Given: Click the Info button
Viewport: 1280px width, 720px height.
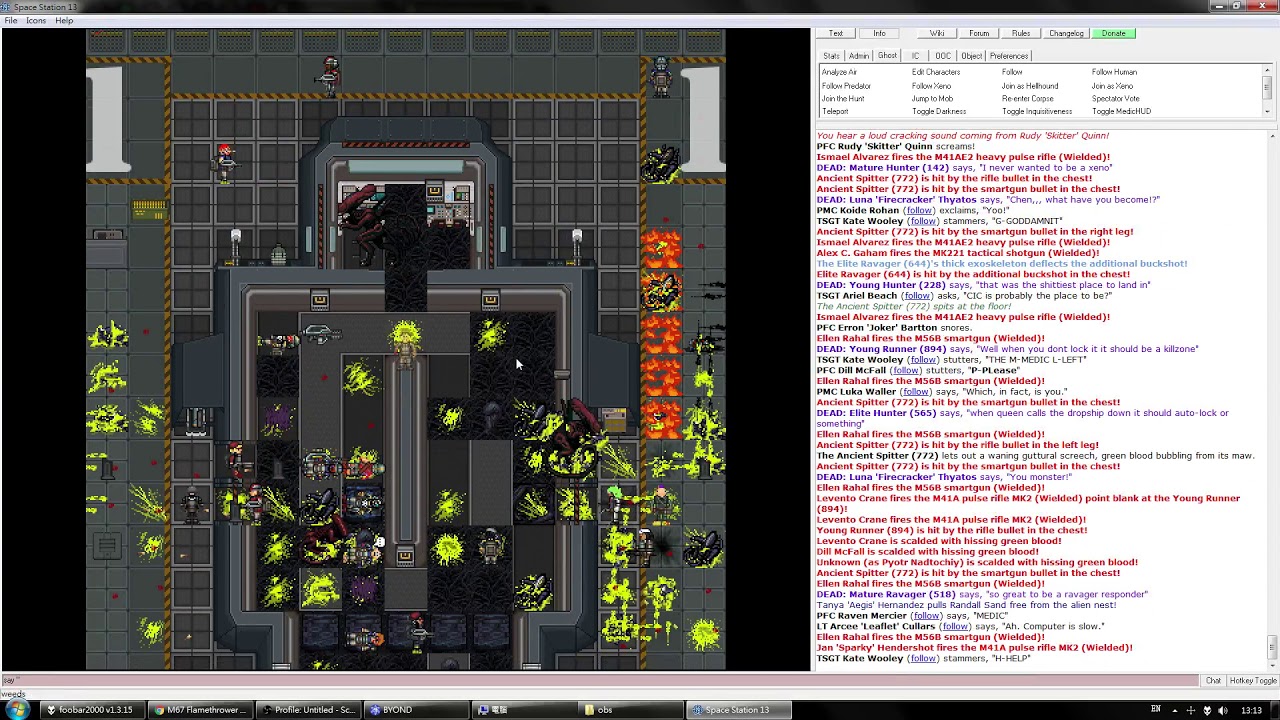Looking at the screenshot, I should (x=879, y=34).
